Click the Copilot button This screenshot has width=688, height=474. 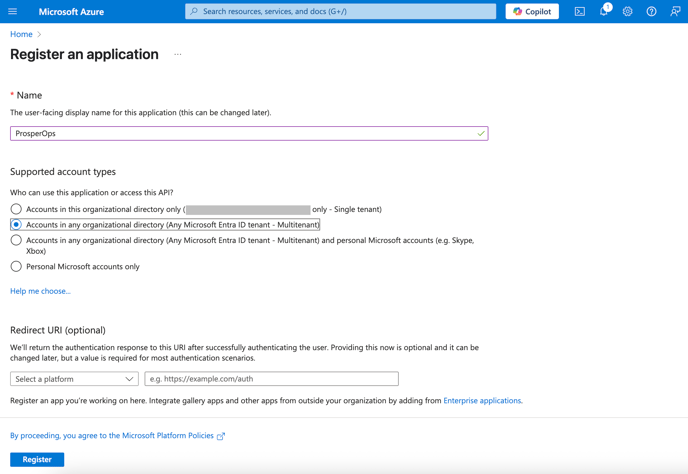pyautogui.click(x=532, y=11)
